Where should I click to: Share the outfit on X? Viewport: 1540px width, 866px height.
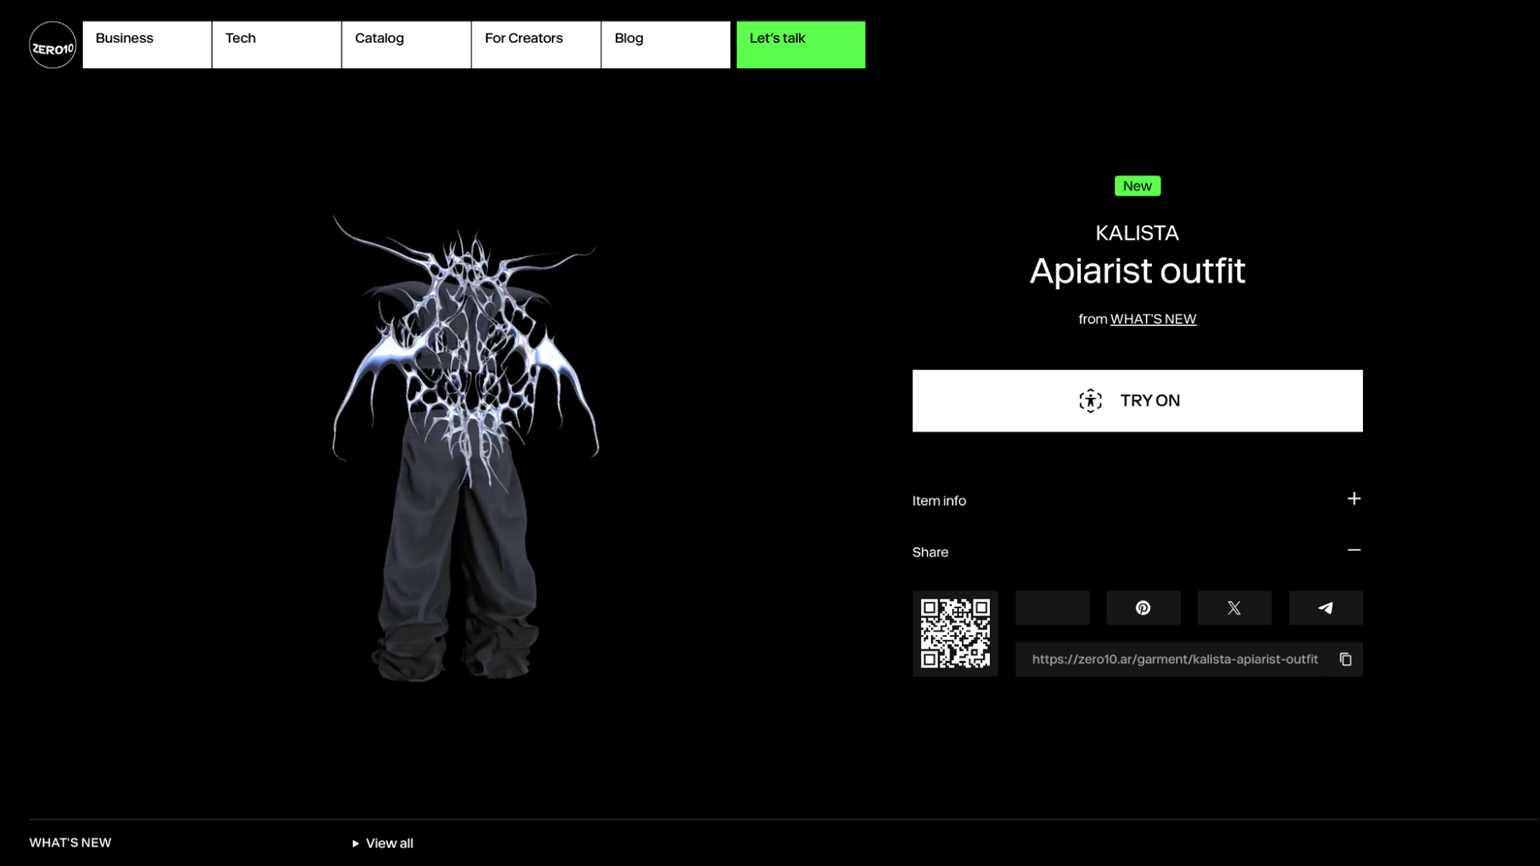(x=1234, y=608)
